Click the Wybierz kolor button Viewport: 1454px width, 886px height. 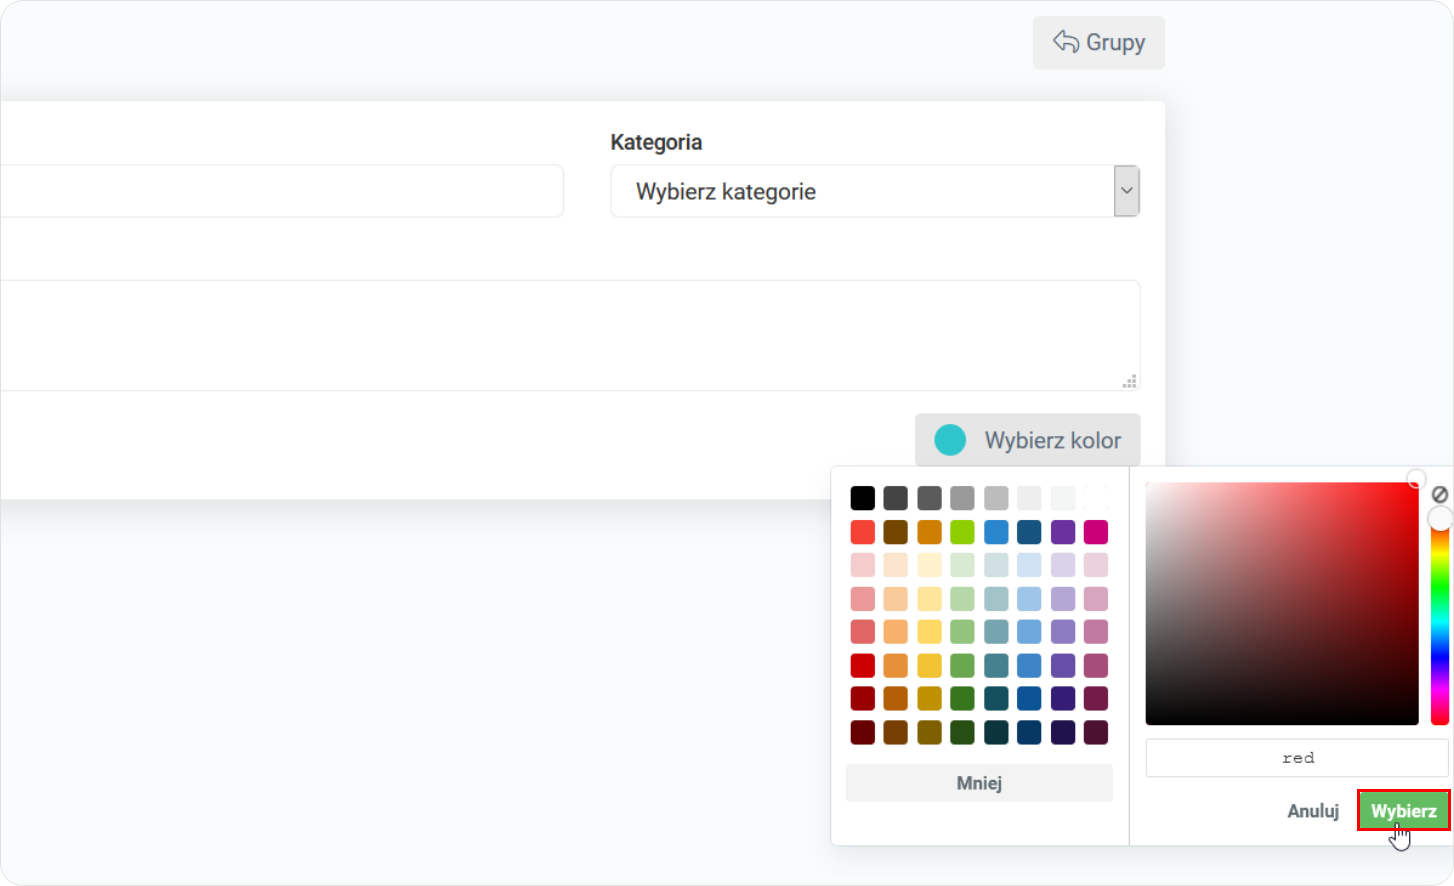tap(1027, 440)
